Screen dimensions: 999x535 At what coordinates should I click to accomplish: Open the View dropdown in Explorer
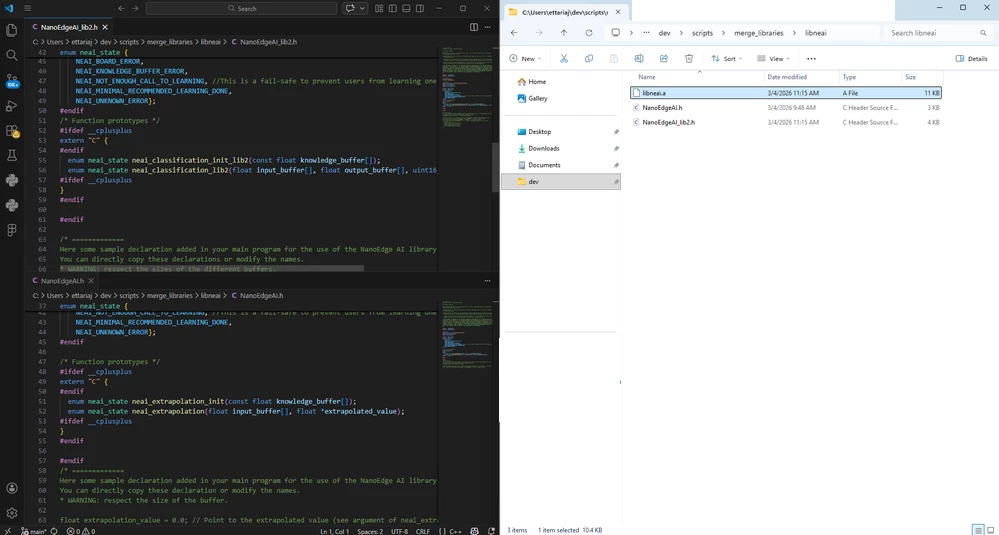coord(773,59)
